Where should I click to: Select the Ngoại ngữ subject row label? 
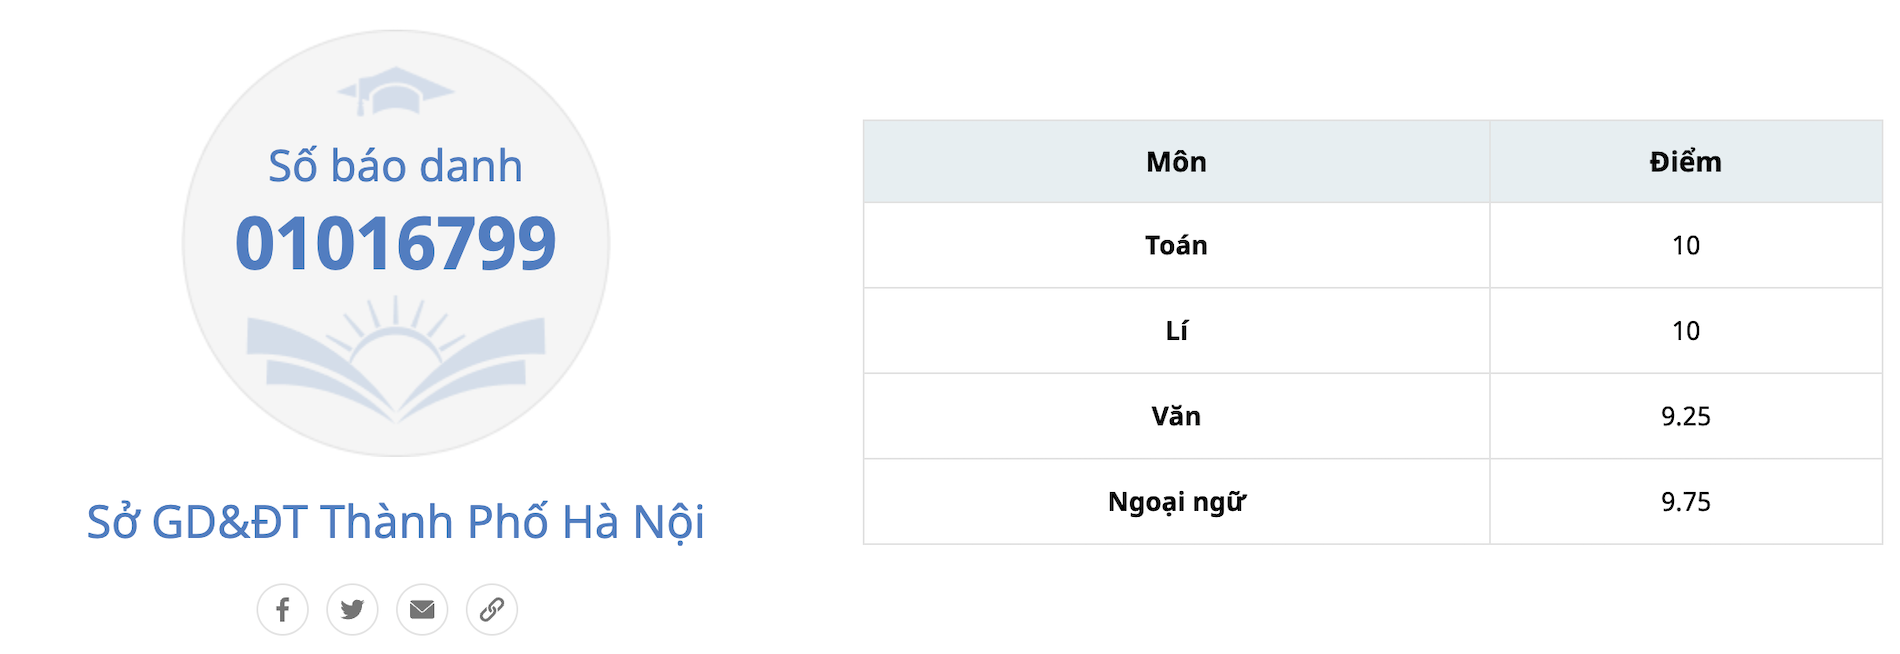click(1176, 502)
